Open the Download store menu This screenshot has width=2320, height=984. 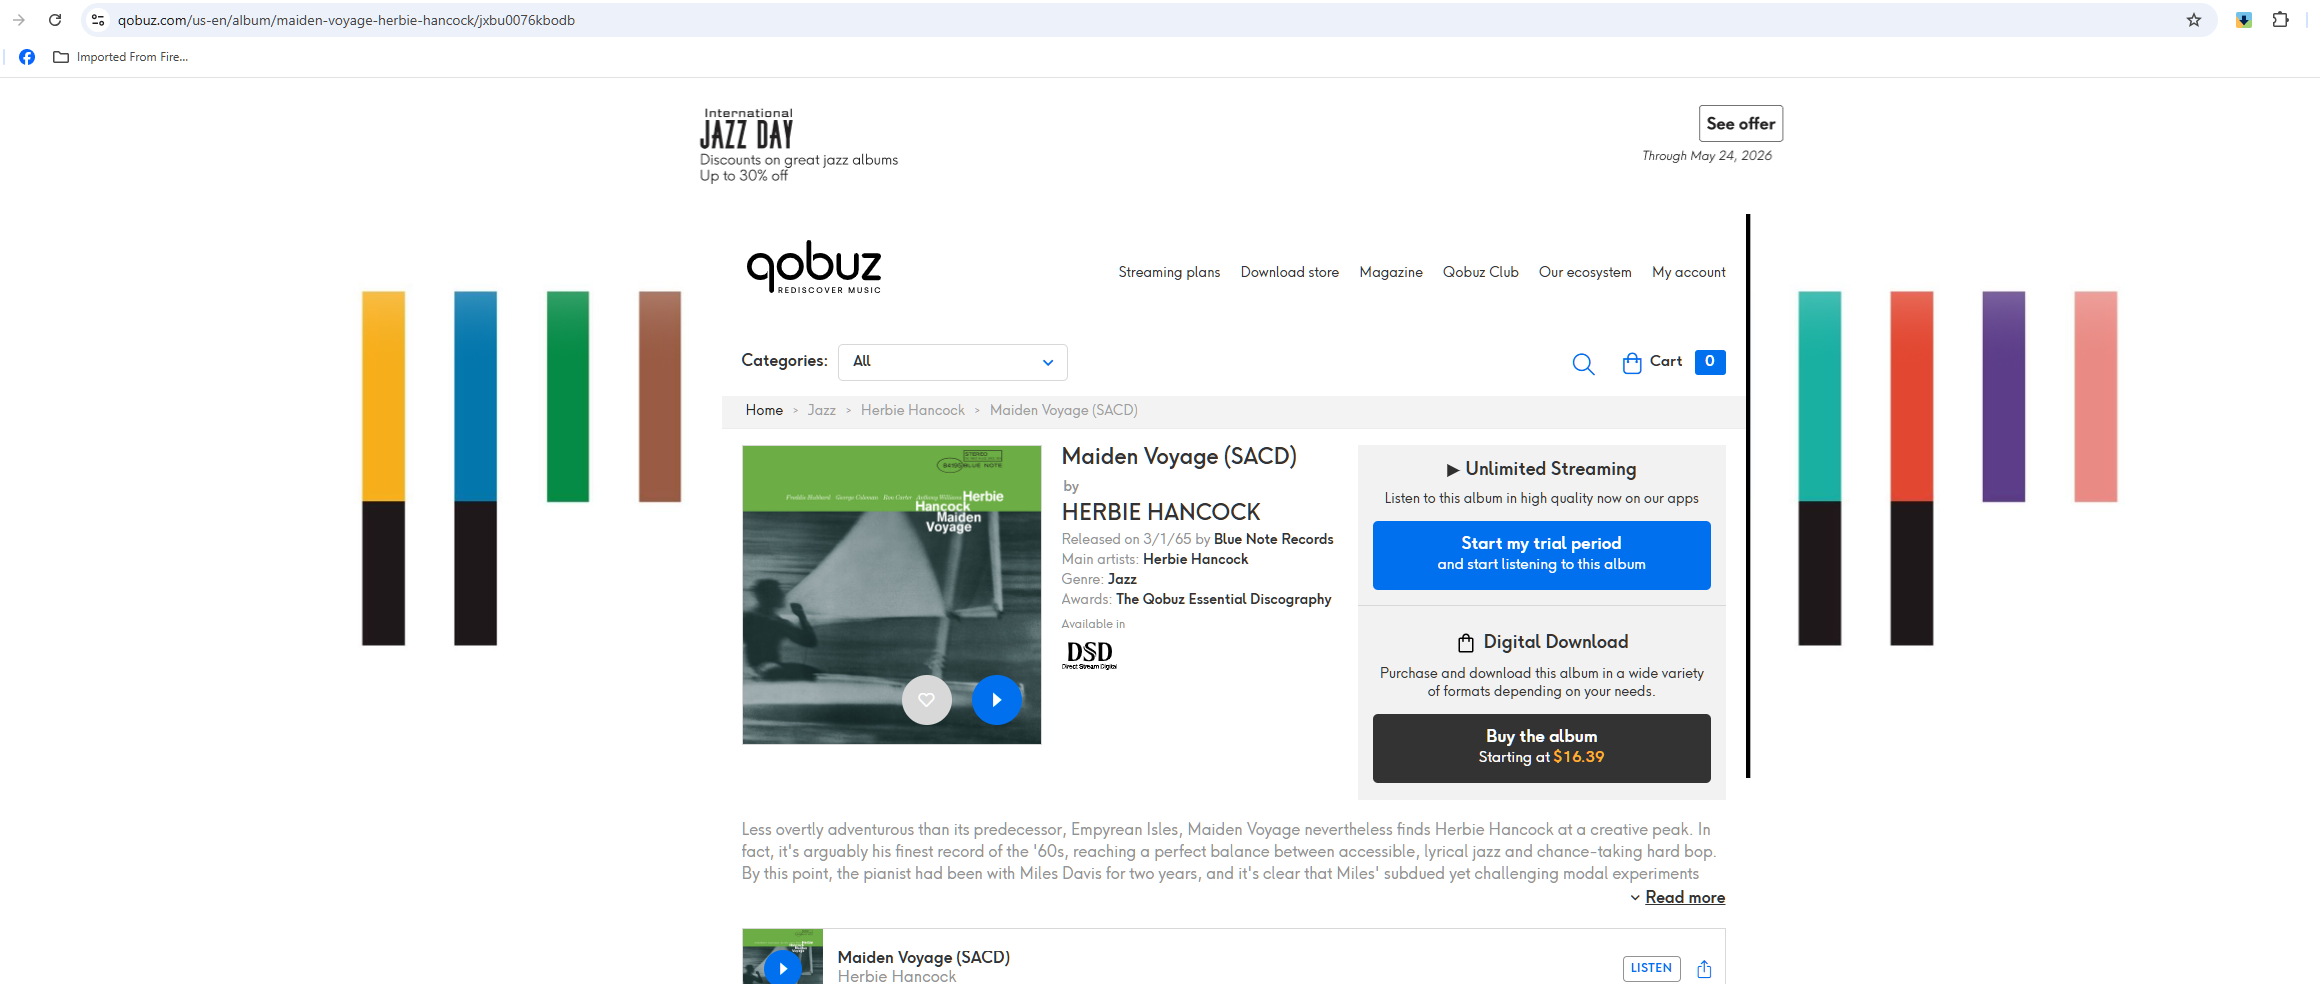coord(1290,272)
